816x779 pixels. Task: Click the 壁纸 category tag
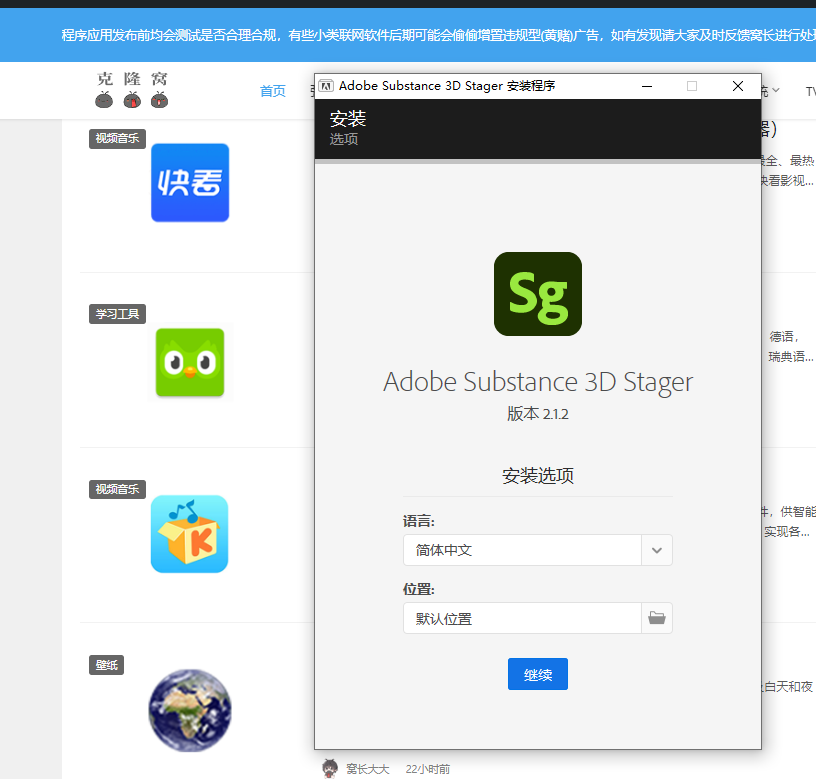coord(106,665)
